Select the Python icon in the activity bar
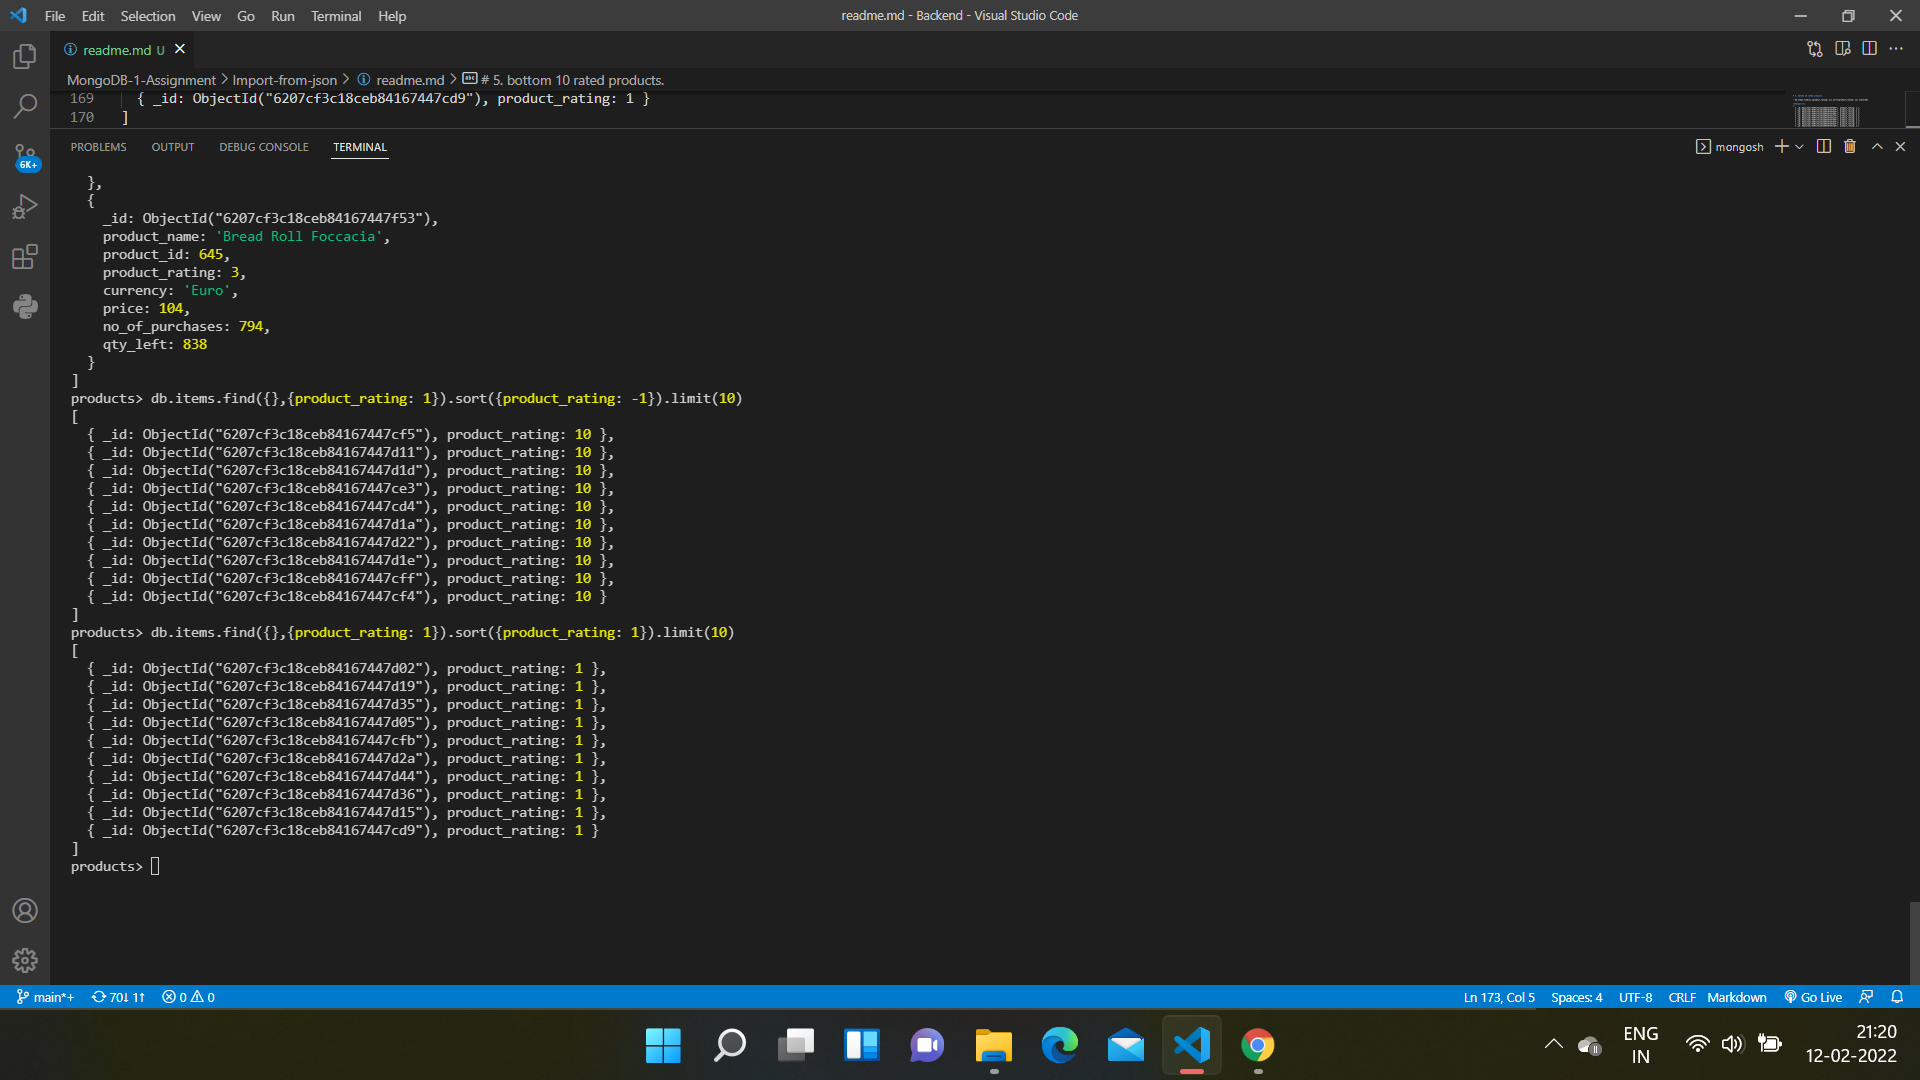The image size is (1920, 1080). pos(24,306)
